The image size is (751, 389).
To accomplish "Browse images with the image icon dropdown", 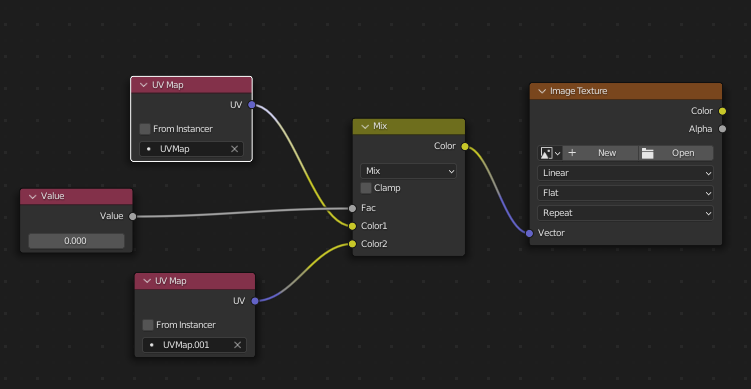I will [550, 153].
